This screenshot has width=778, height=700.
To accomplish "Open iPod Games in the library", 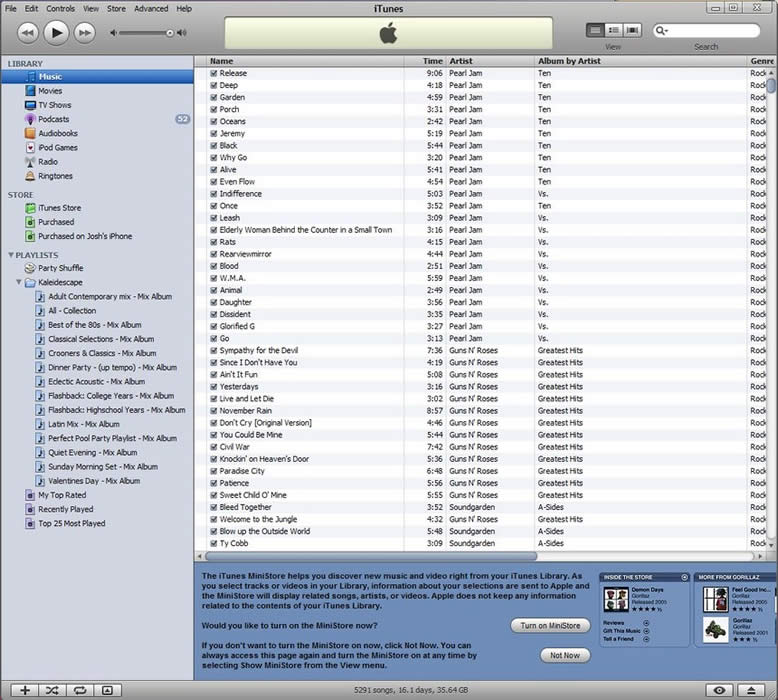I will coord(58,148).
